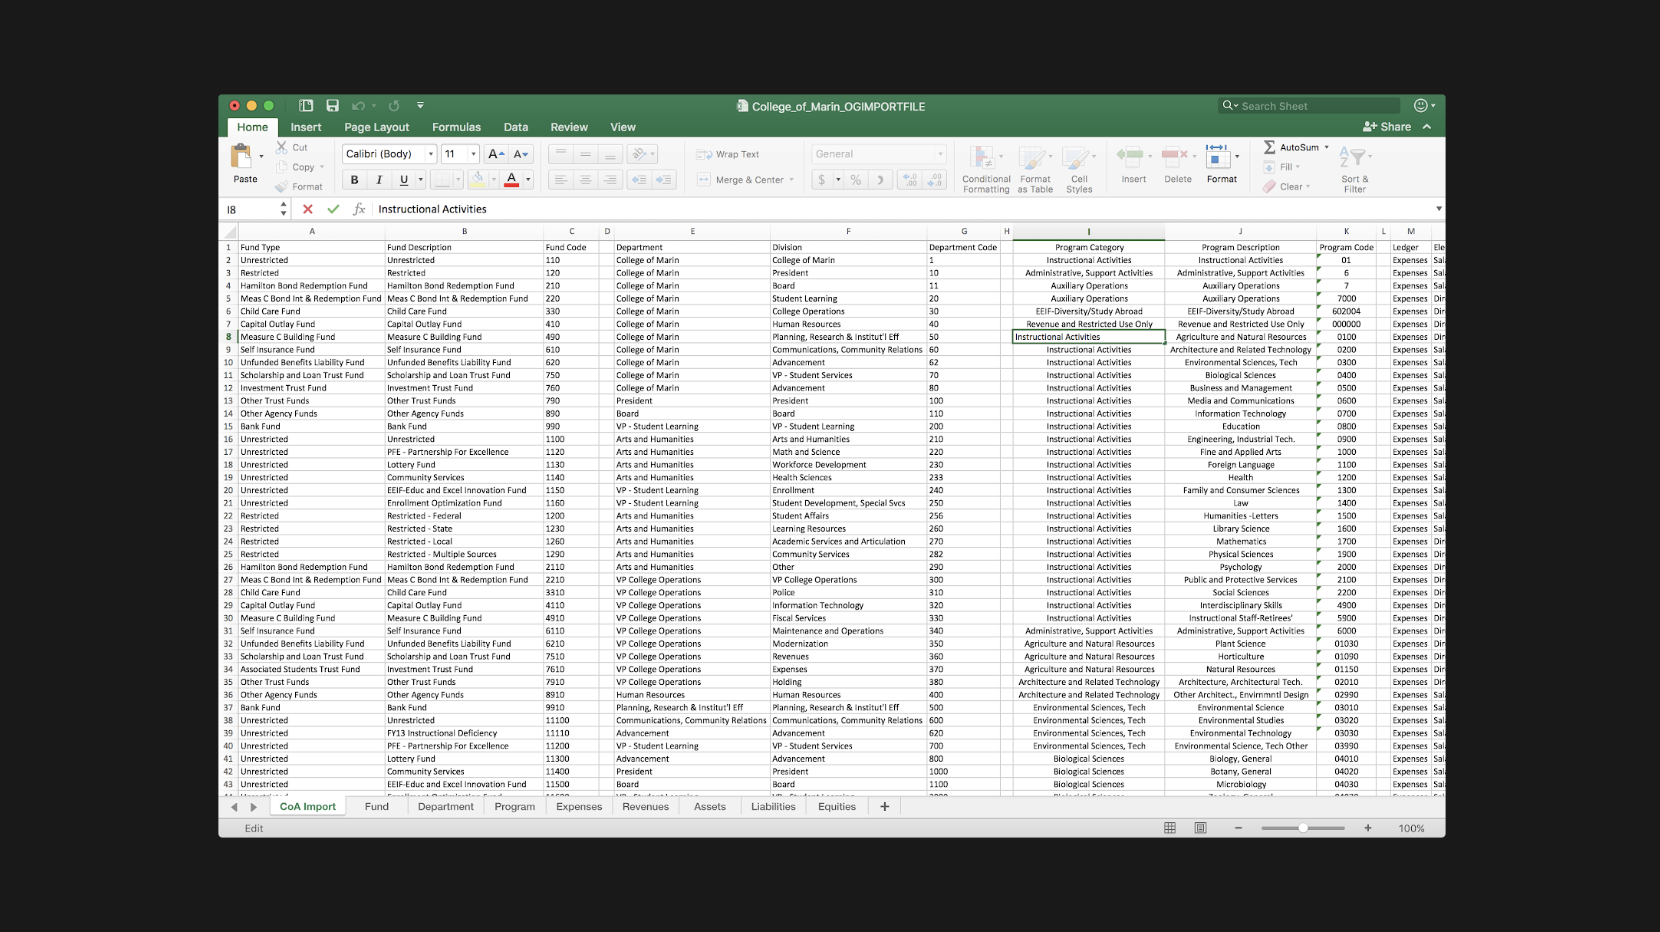Align text right icon
This screenshot has height=932, width=1660.
pos(610,180)
